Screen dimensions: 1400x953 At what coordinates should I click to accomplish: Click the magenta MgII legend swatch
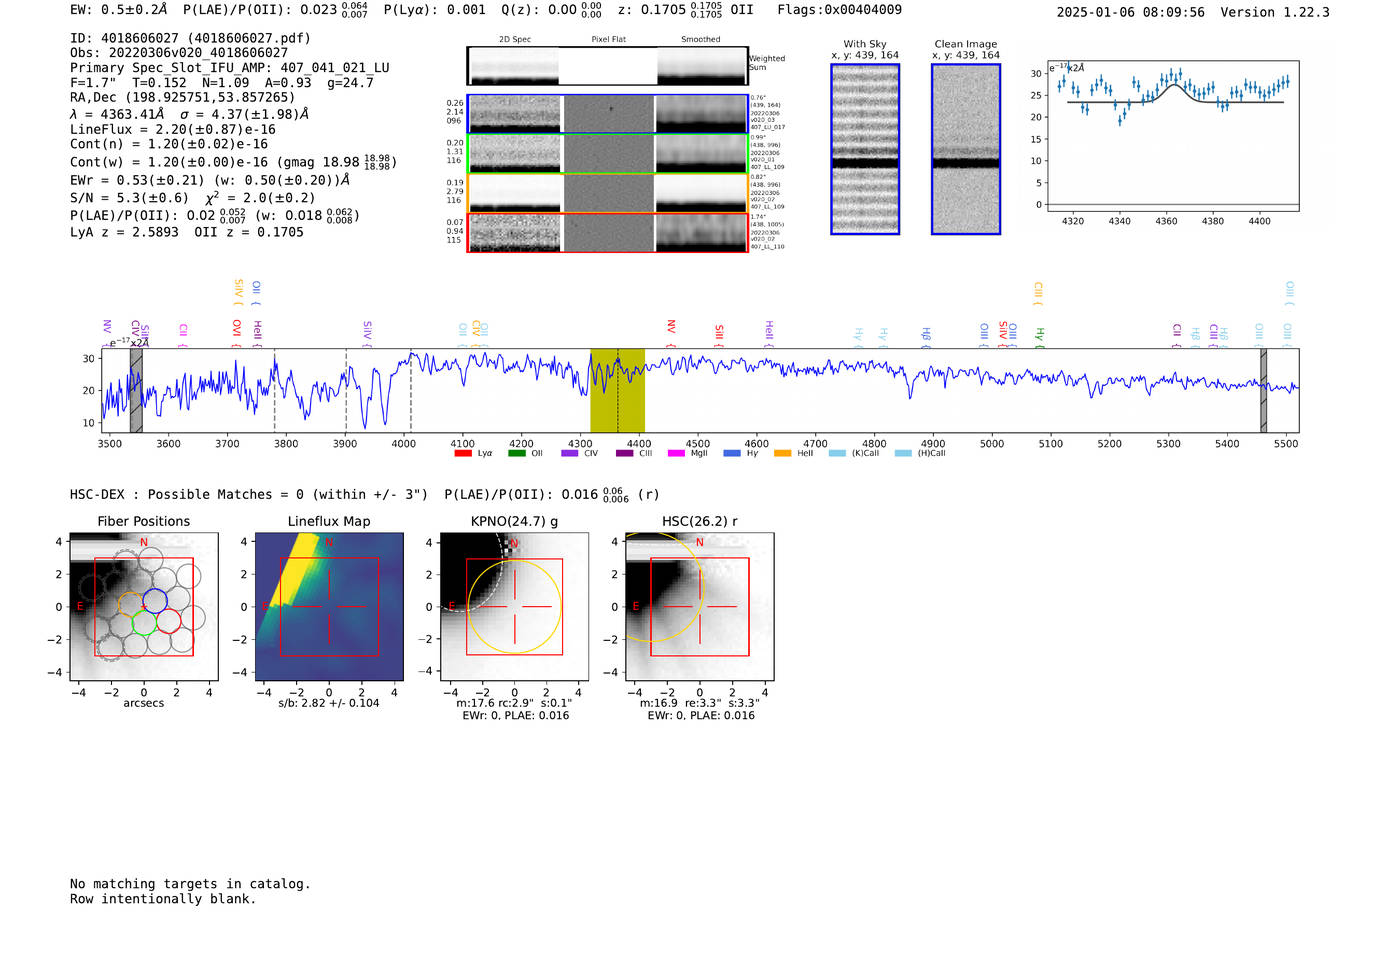676,453
